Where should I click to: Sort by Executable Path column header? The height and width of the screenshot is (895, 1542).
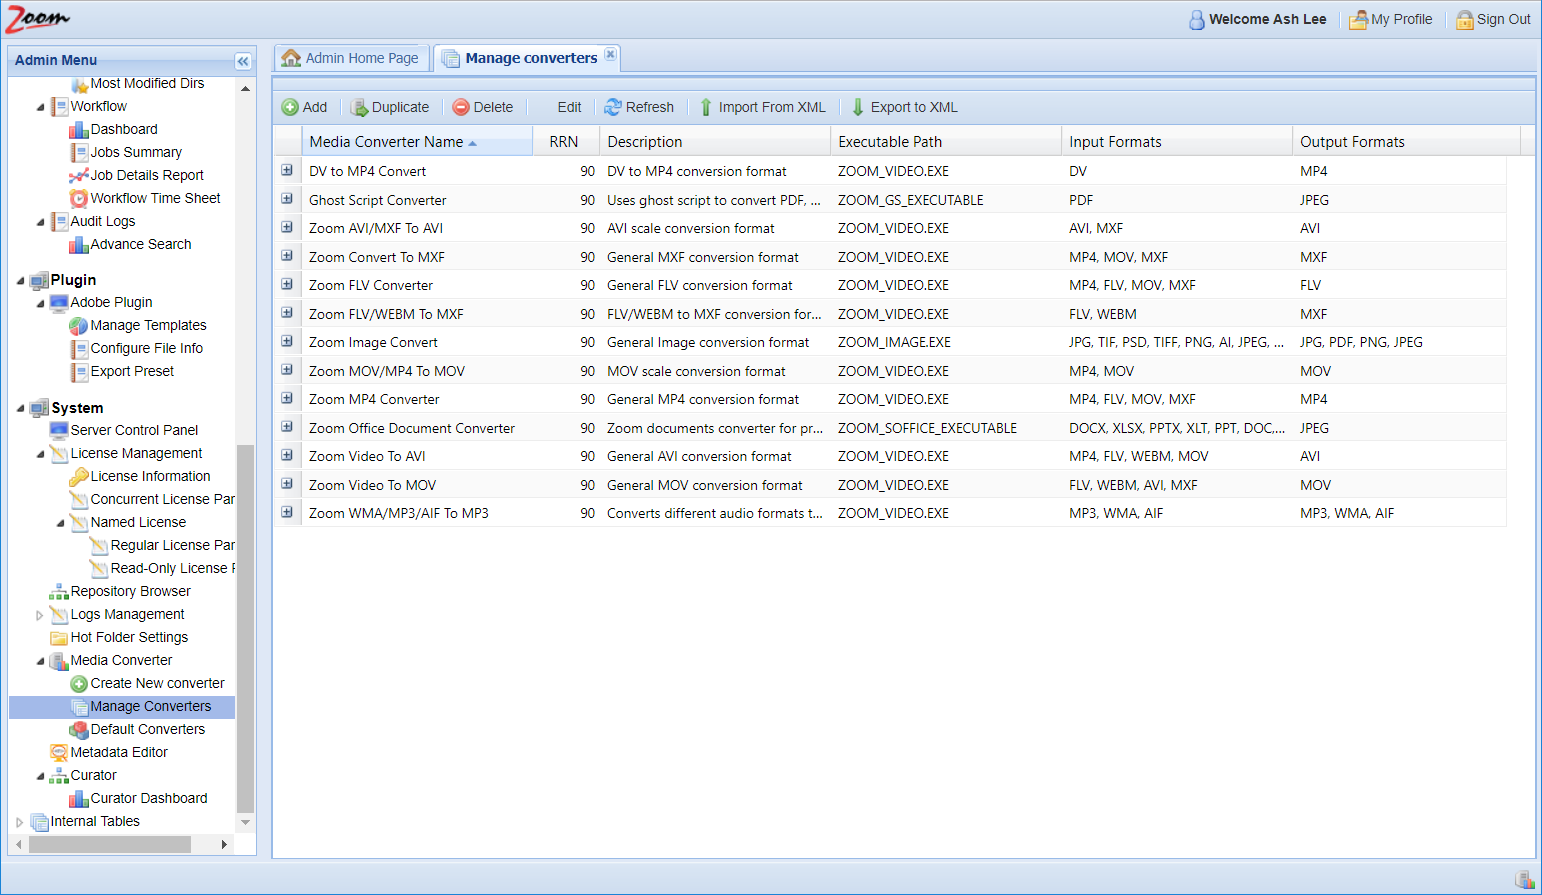coord(946,142)
